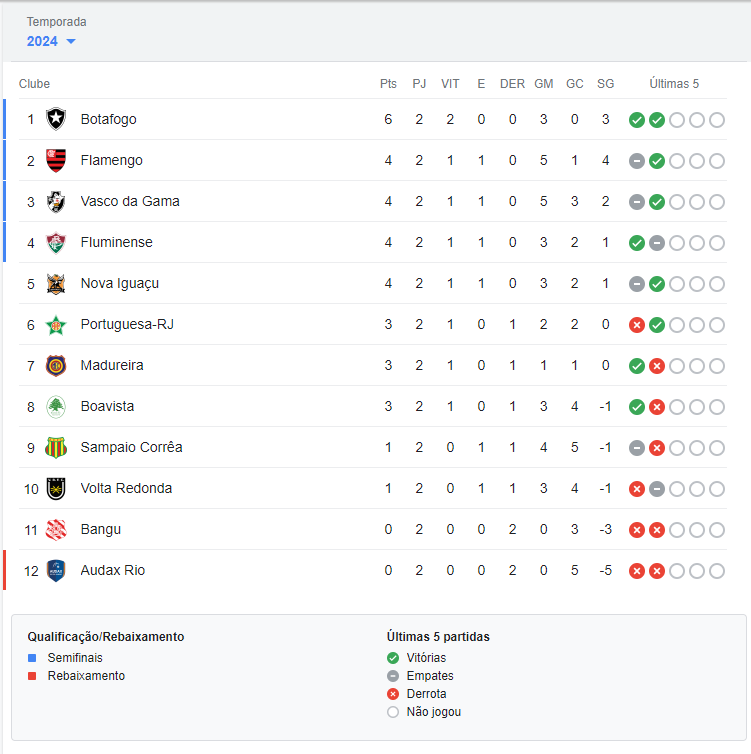Screen dimensions: 751x754
Task: Click Botafogo's first green win indicator
Action: pyautogui.click(x=637, y=120)
